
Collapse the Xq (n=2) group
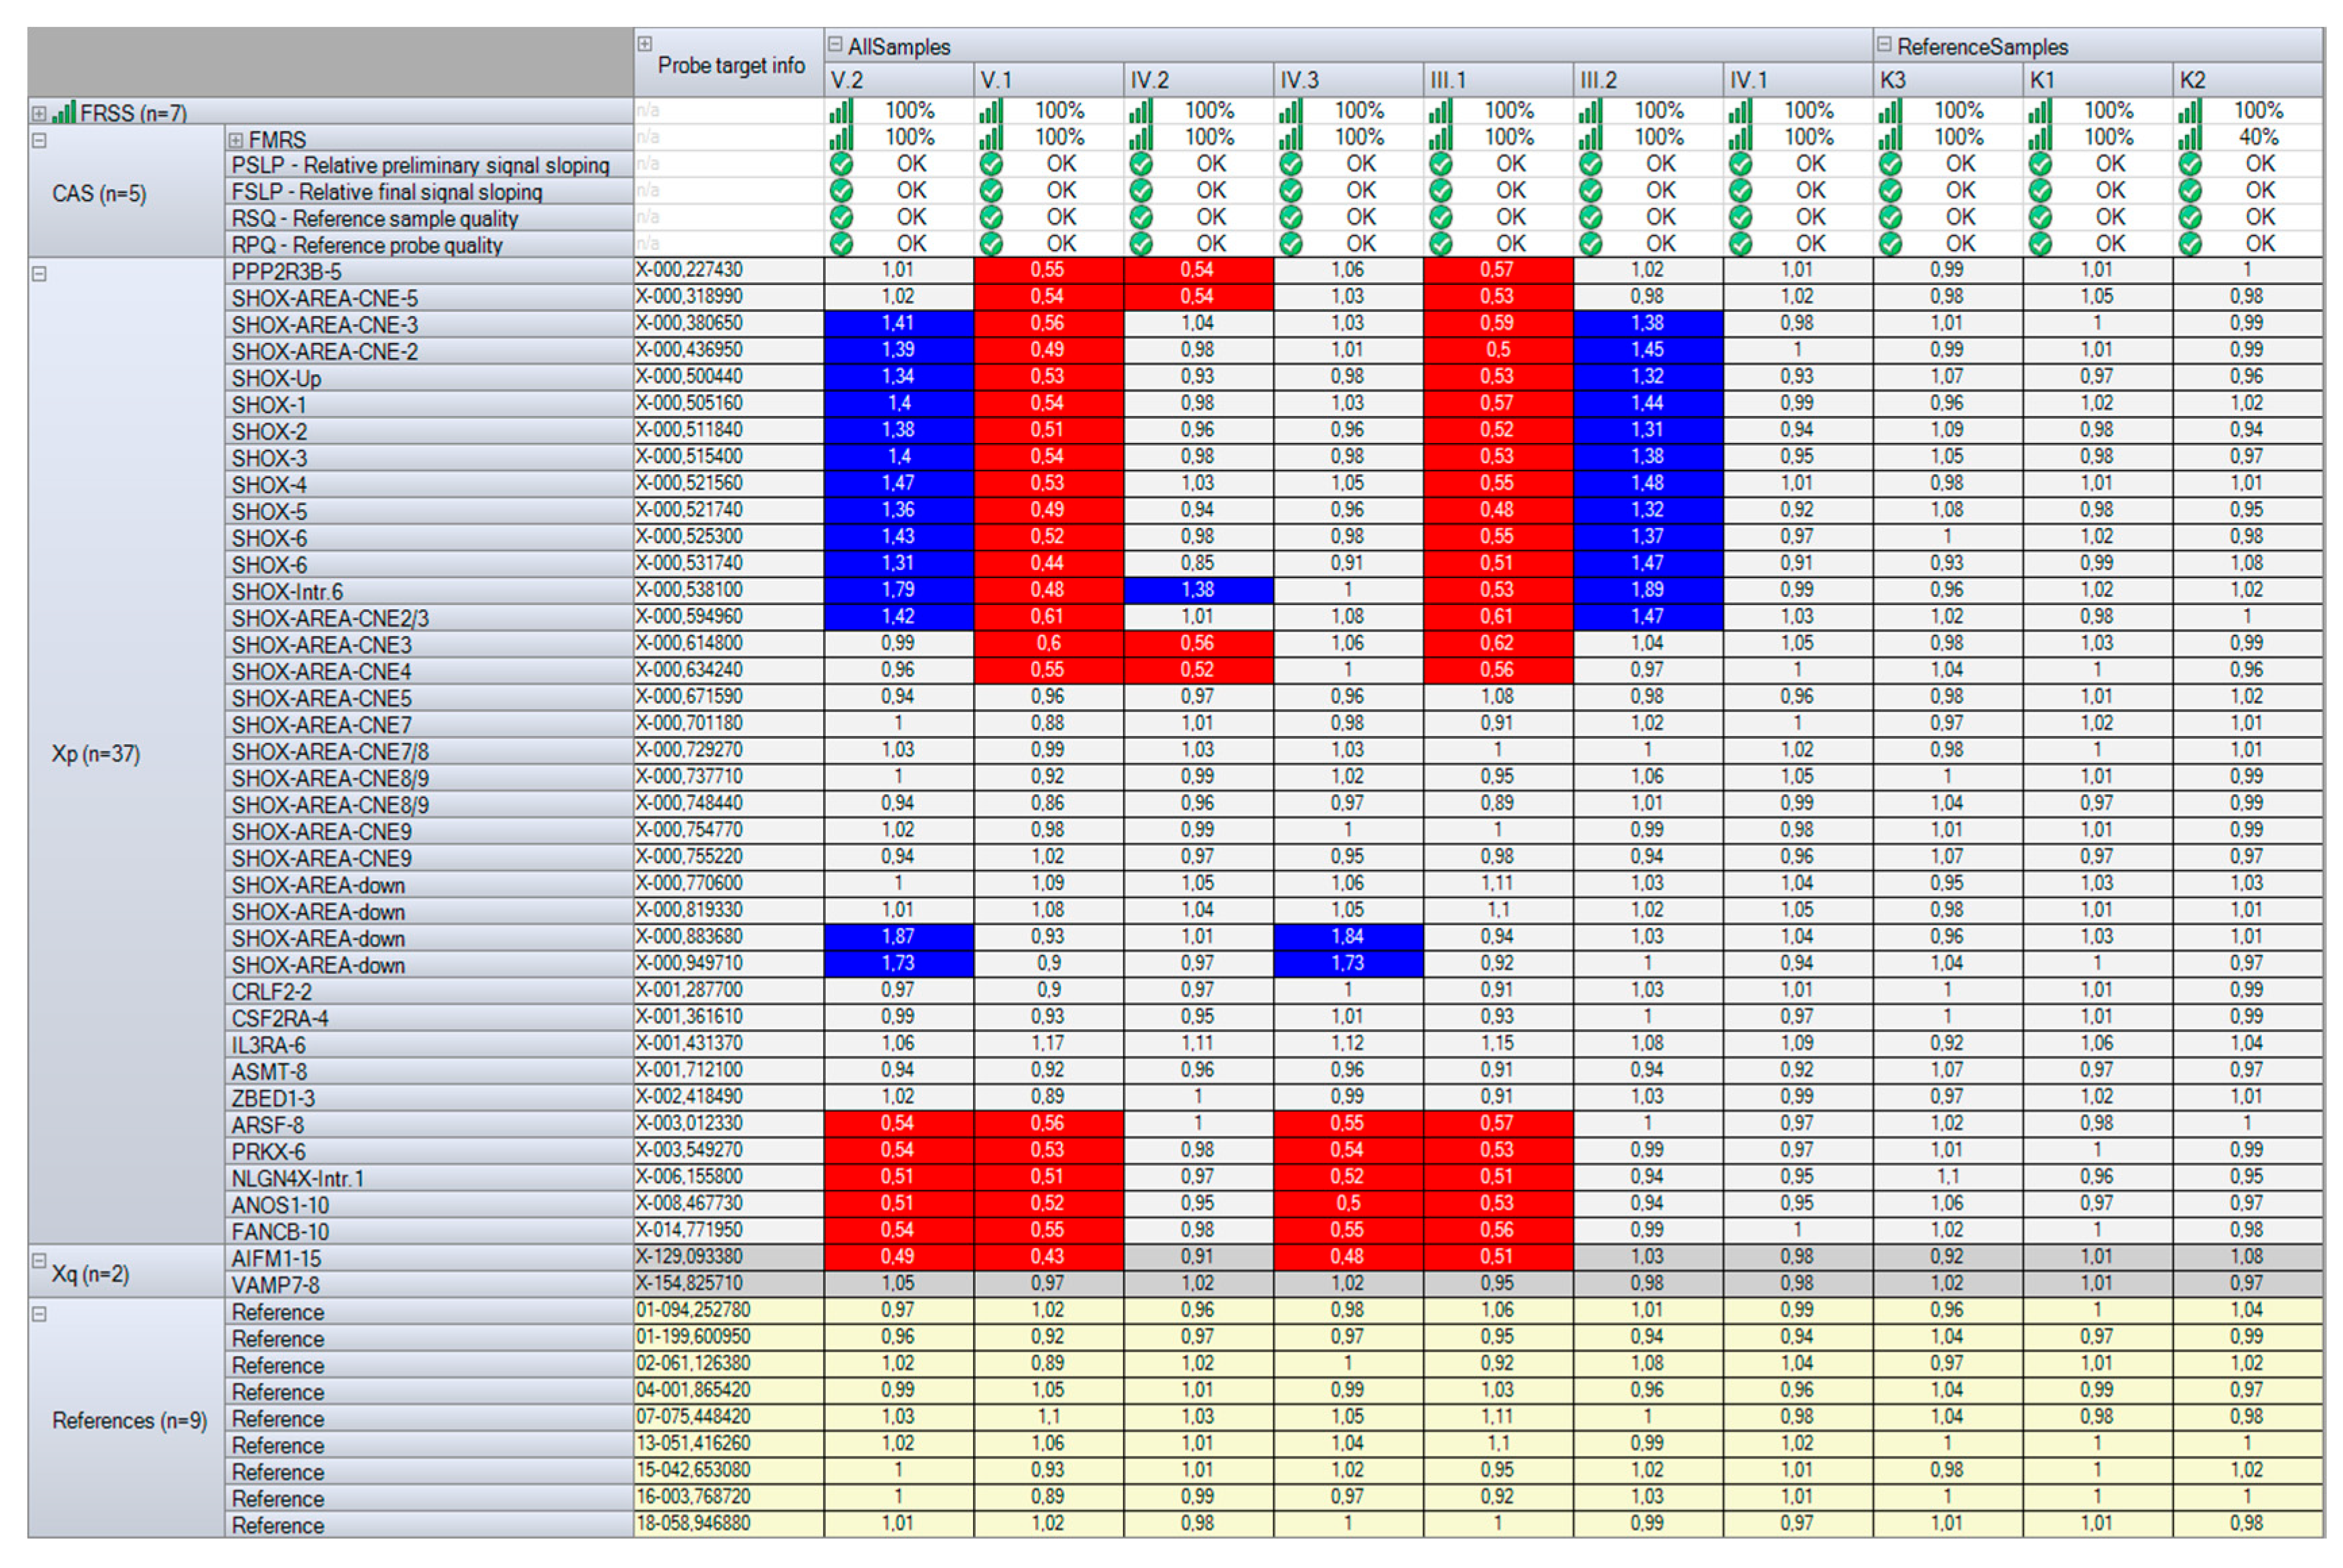pyautogui.click(x=39, y=1261)
